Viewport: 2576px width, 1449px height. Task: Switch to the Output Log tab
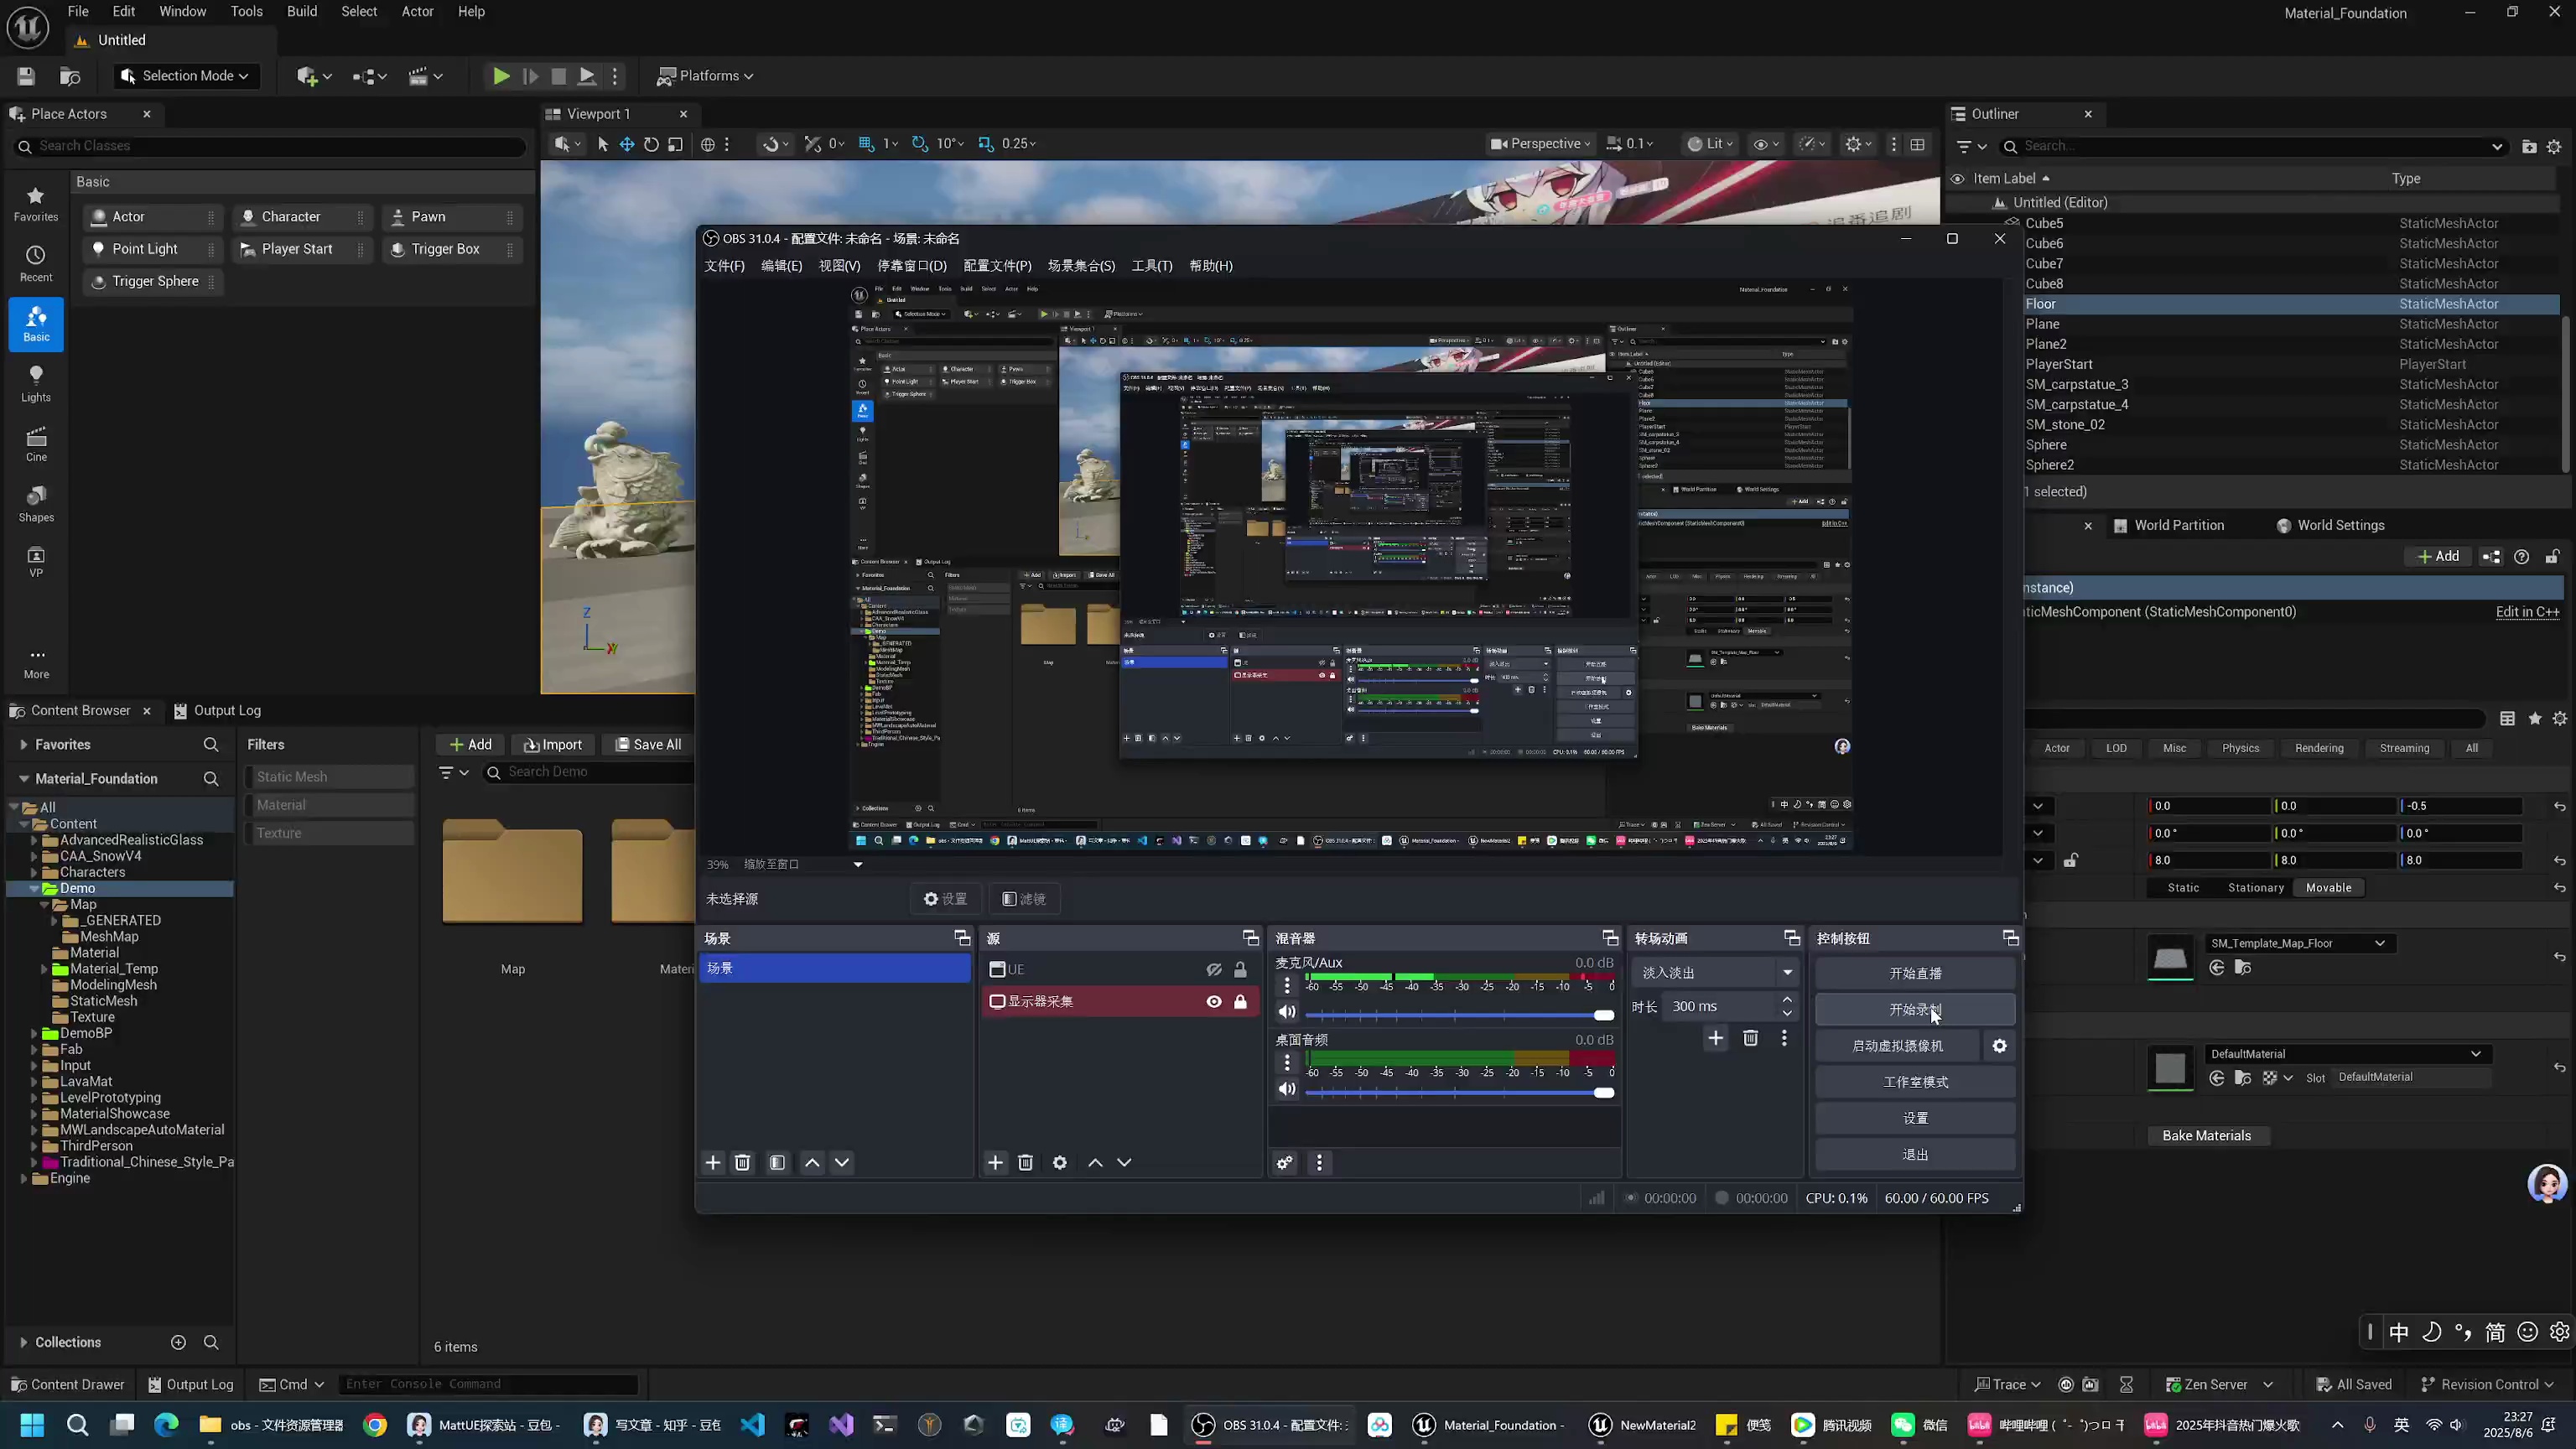217,711
